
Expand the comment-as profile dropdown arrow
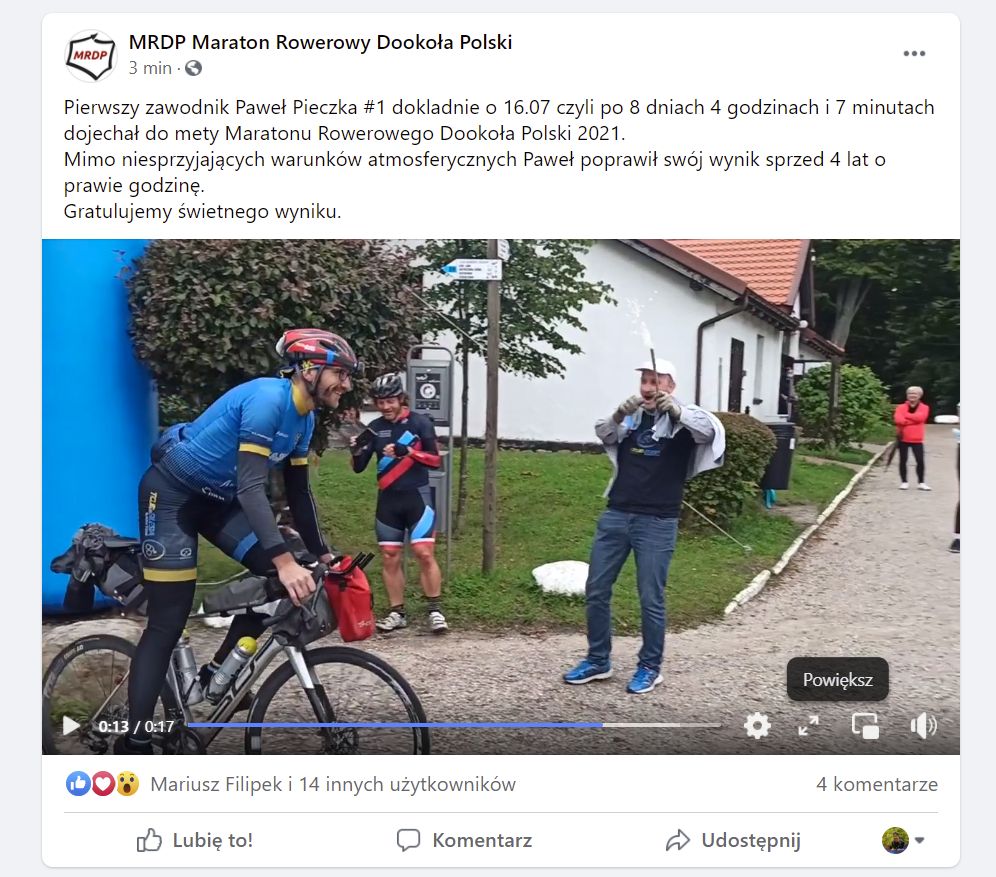tap(919, 841)
